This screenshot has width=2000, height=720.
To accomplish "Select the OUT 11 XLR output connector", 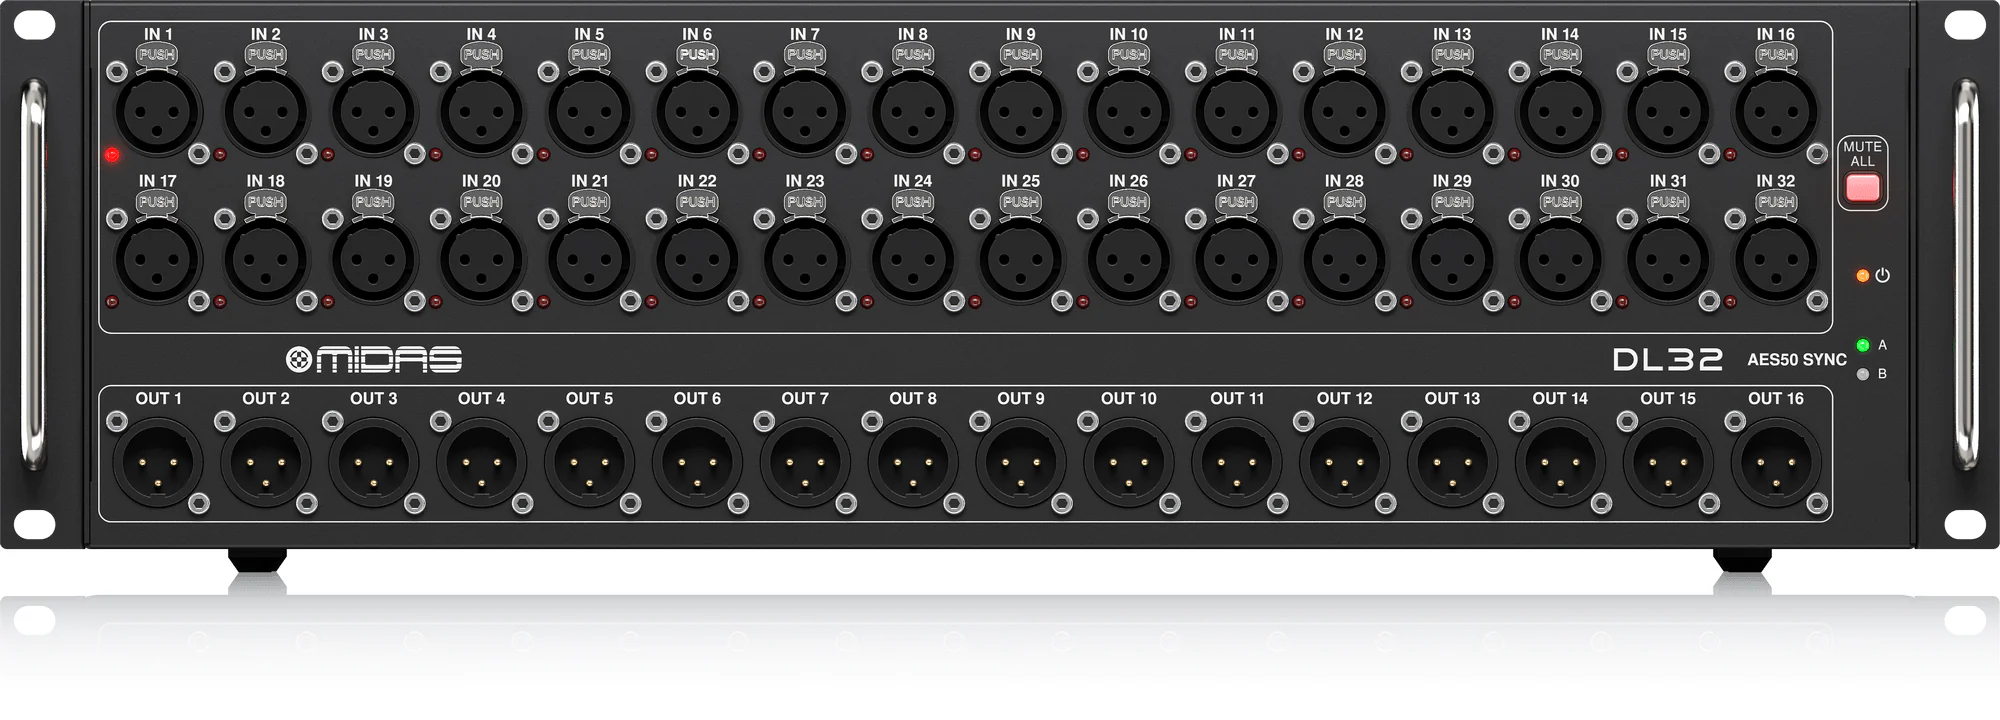I will [x=1237, y=463].
